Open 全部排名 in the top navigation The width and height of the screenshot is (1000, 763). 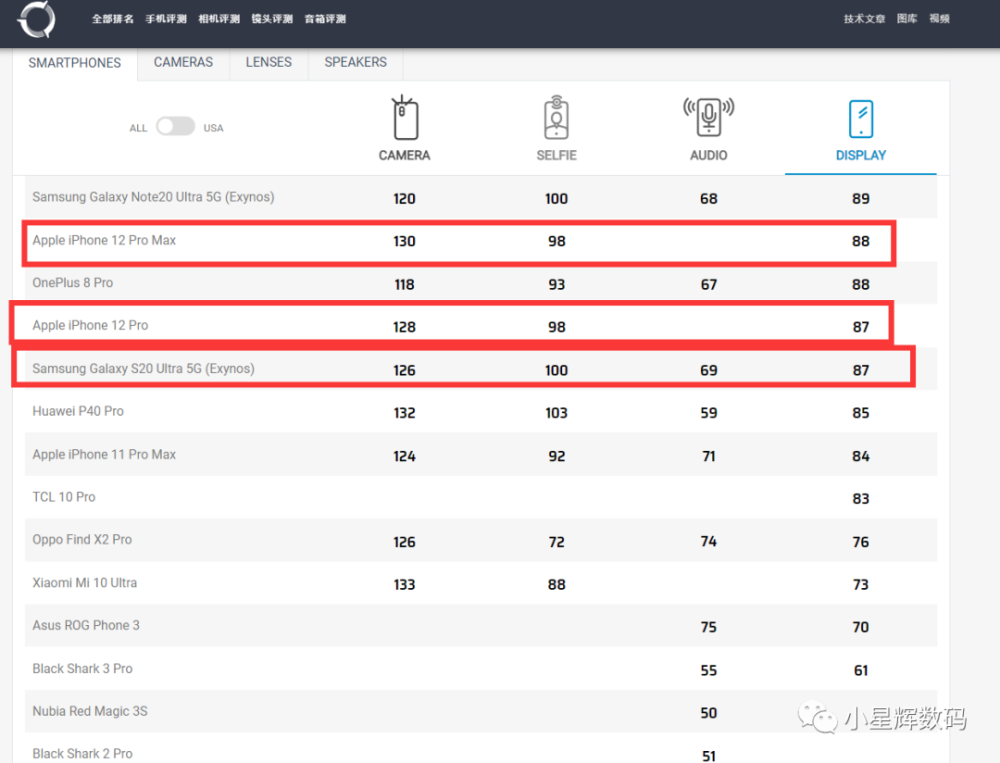pos(113,19)
